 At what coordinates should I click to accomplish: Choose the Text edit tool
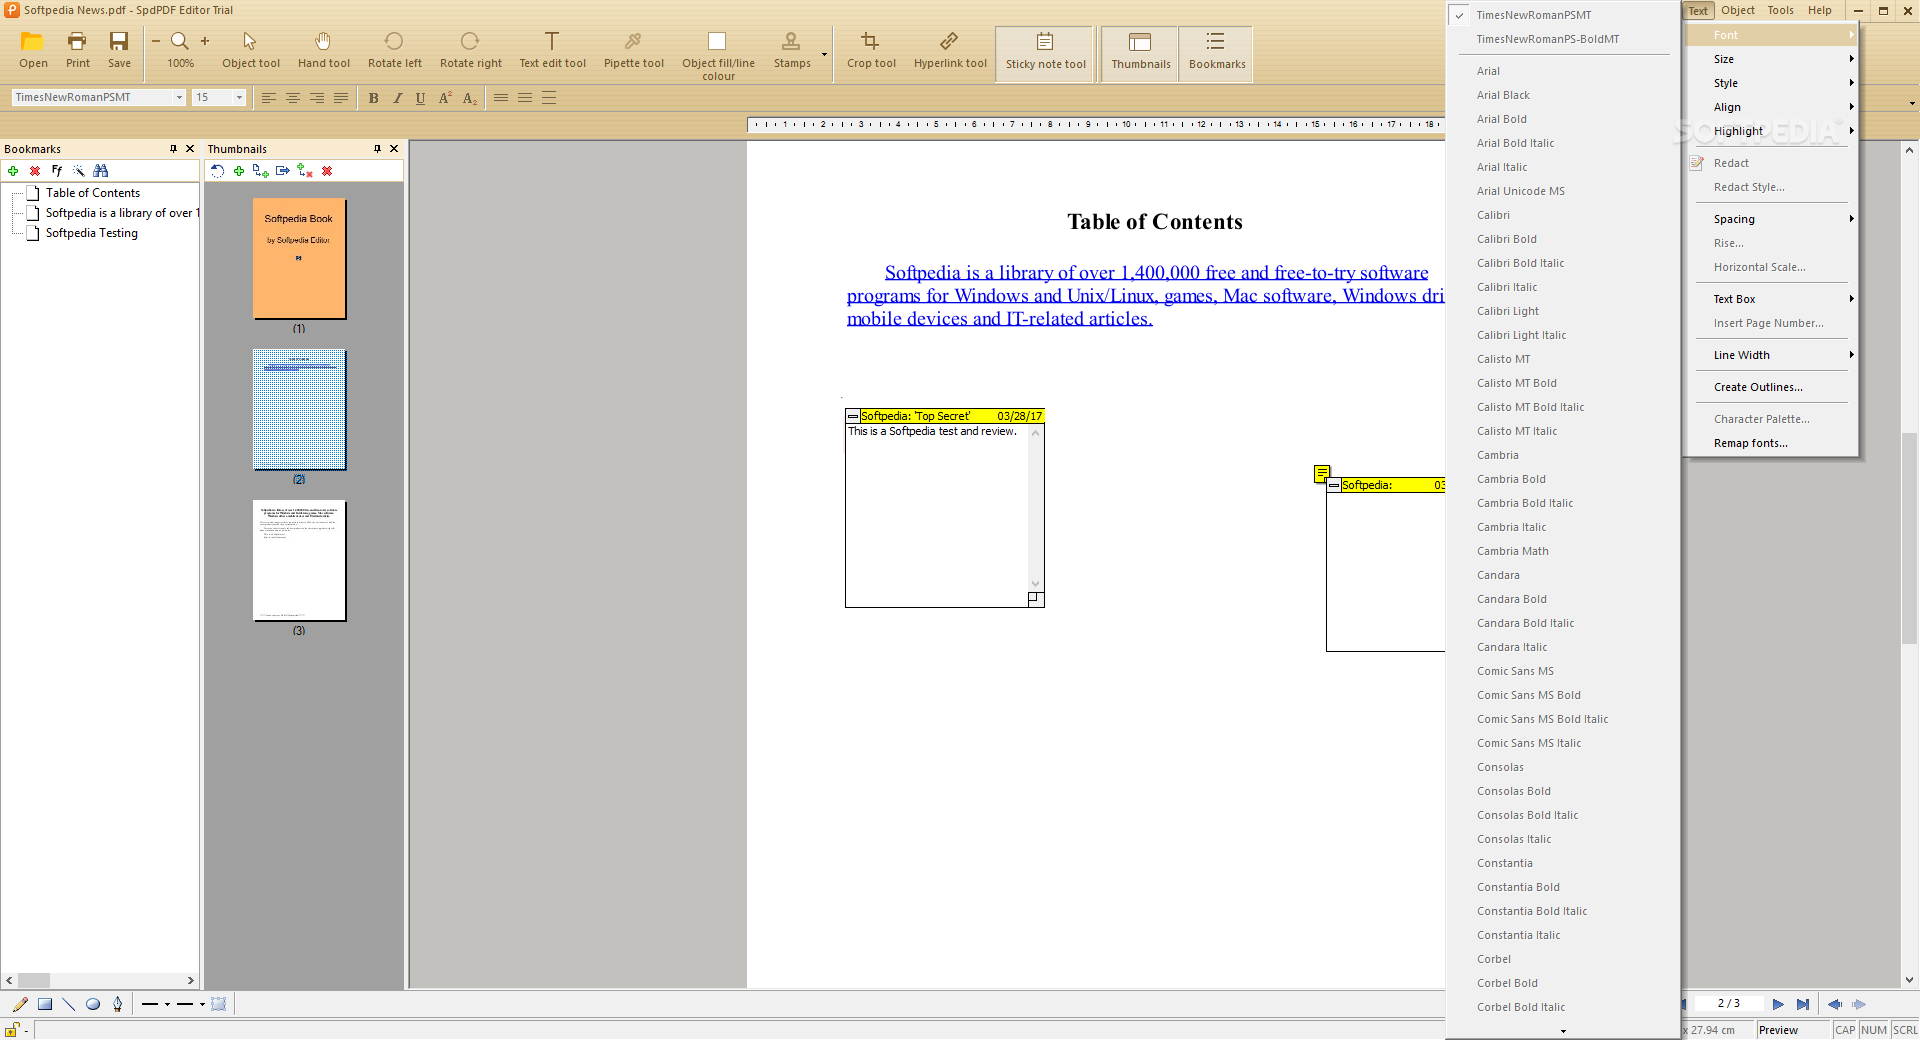[x=552, y=50]
